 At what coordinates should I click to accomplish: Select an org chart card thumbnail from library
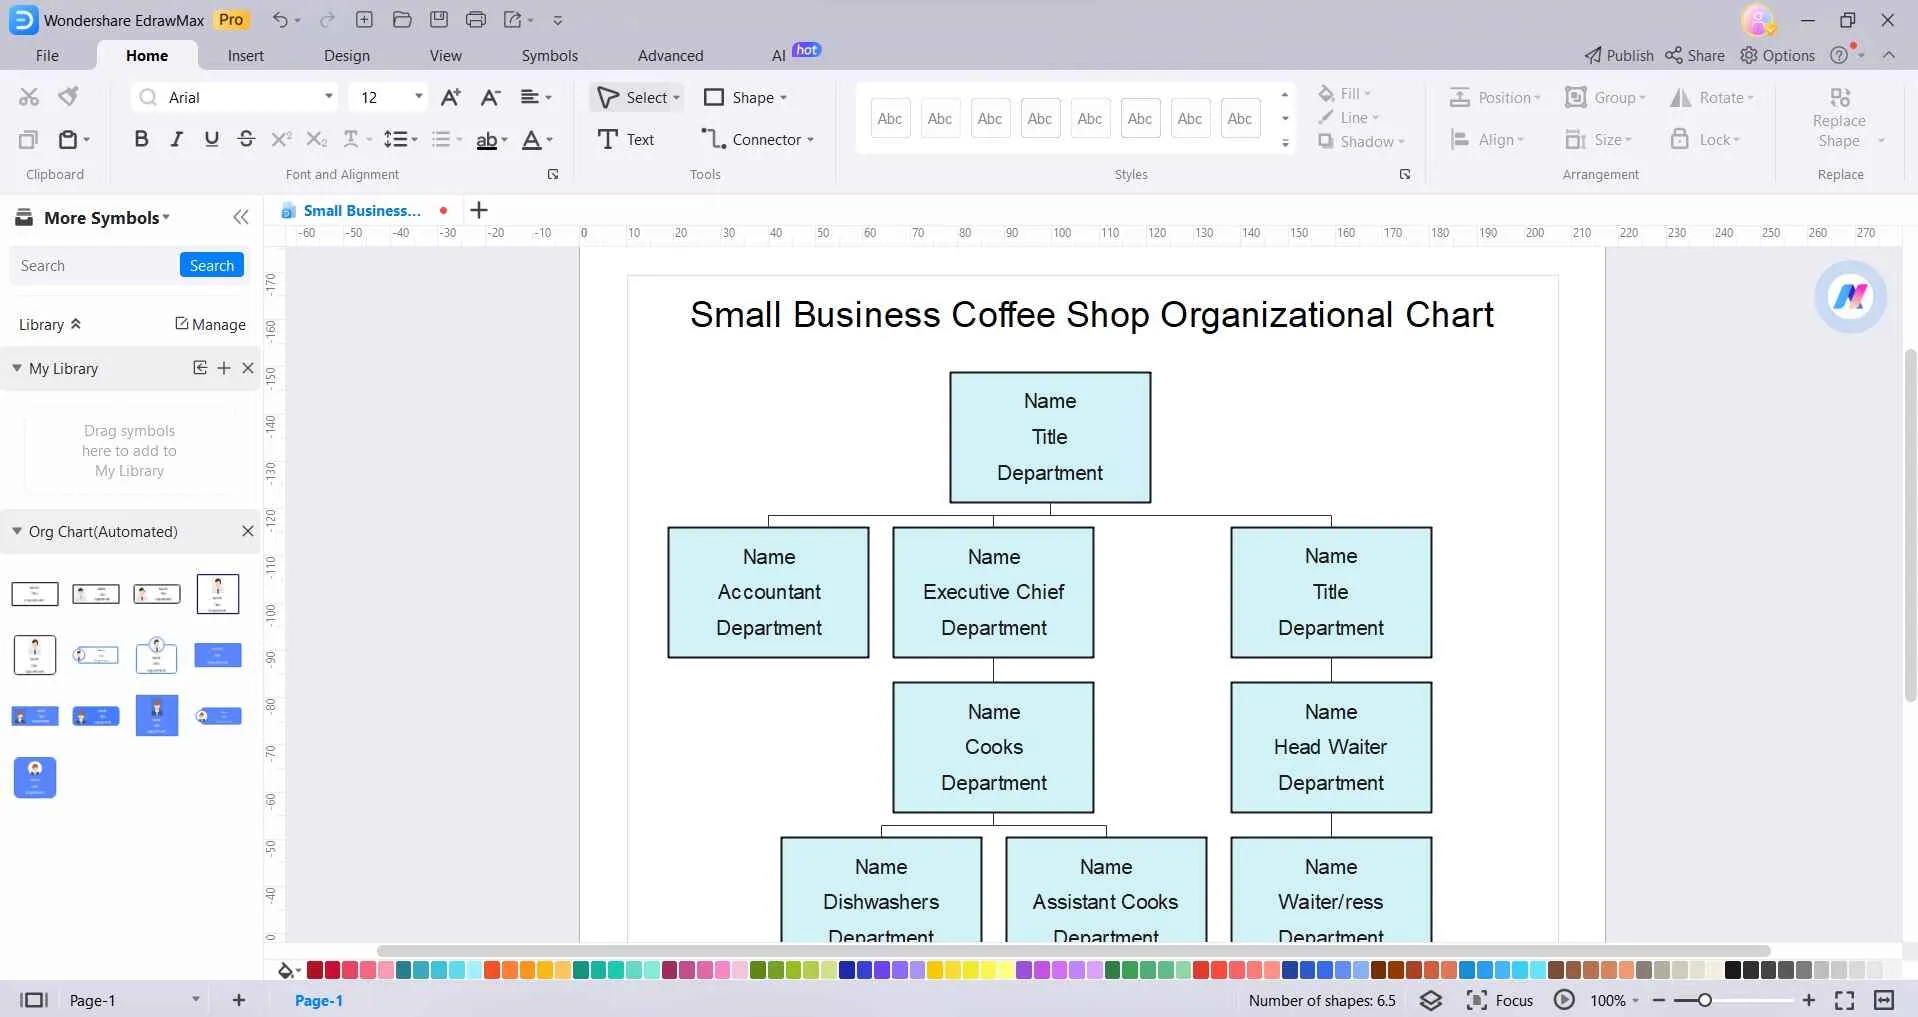34,593
